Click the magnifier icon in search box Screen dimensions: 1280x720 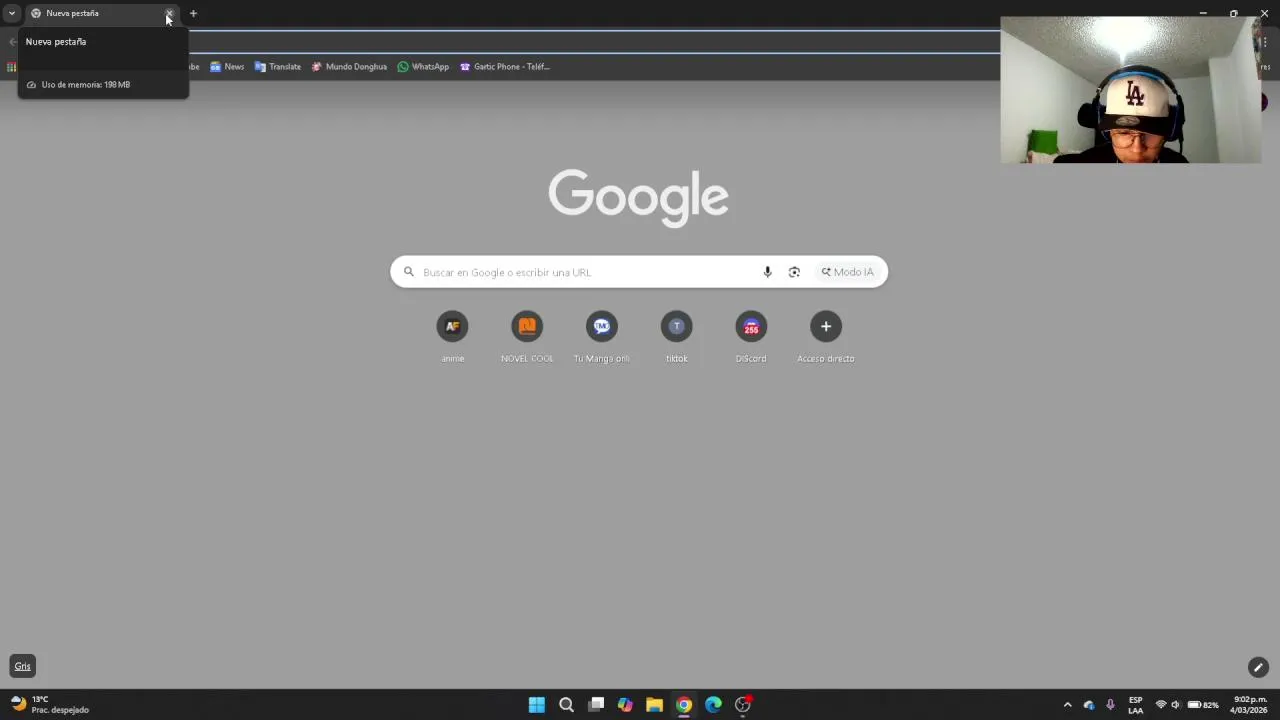pyautogui.click(x=409, y=272)
